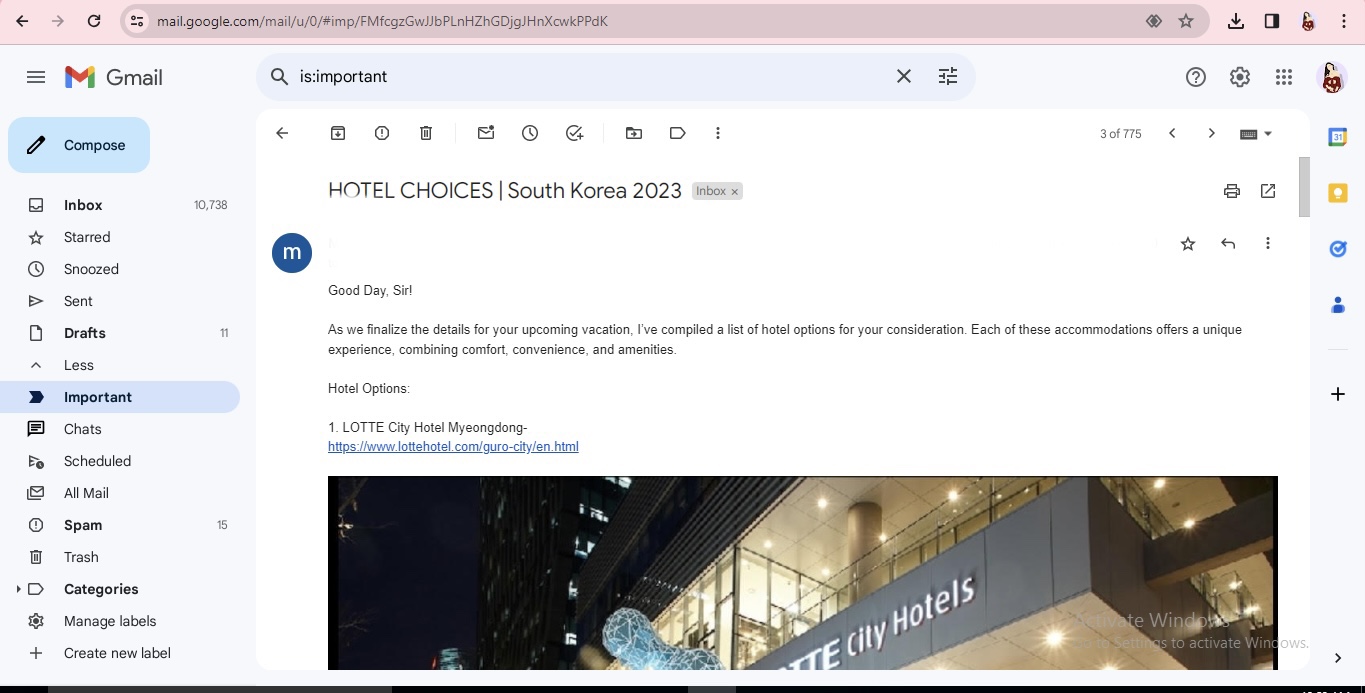
Task: Open the Starred folder
Action: pos(120,237)
